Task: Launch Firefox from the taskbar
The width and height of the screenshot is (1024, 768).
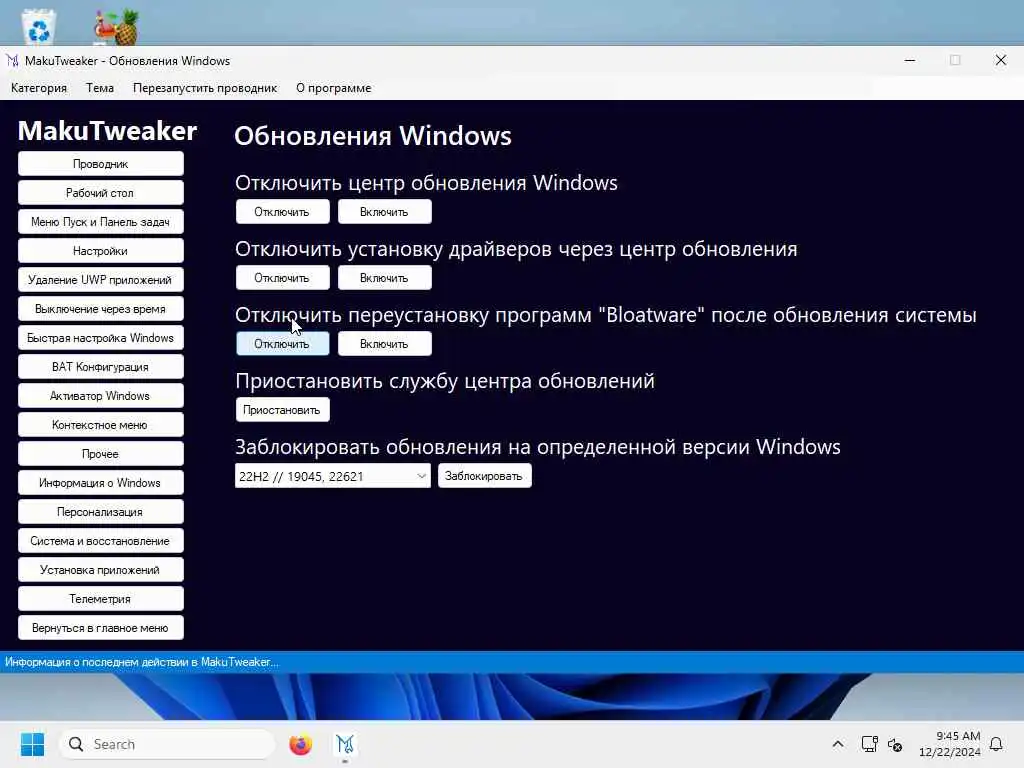Action: pos(300,744)
